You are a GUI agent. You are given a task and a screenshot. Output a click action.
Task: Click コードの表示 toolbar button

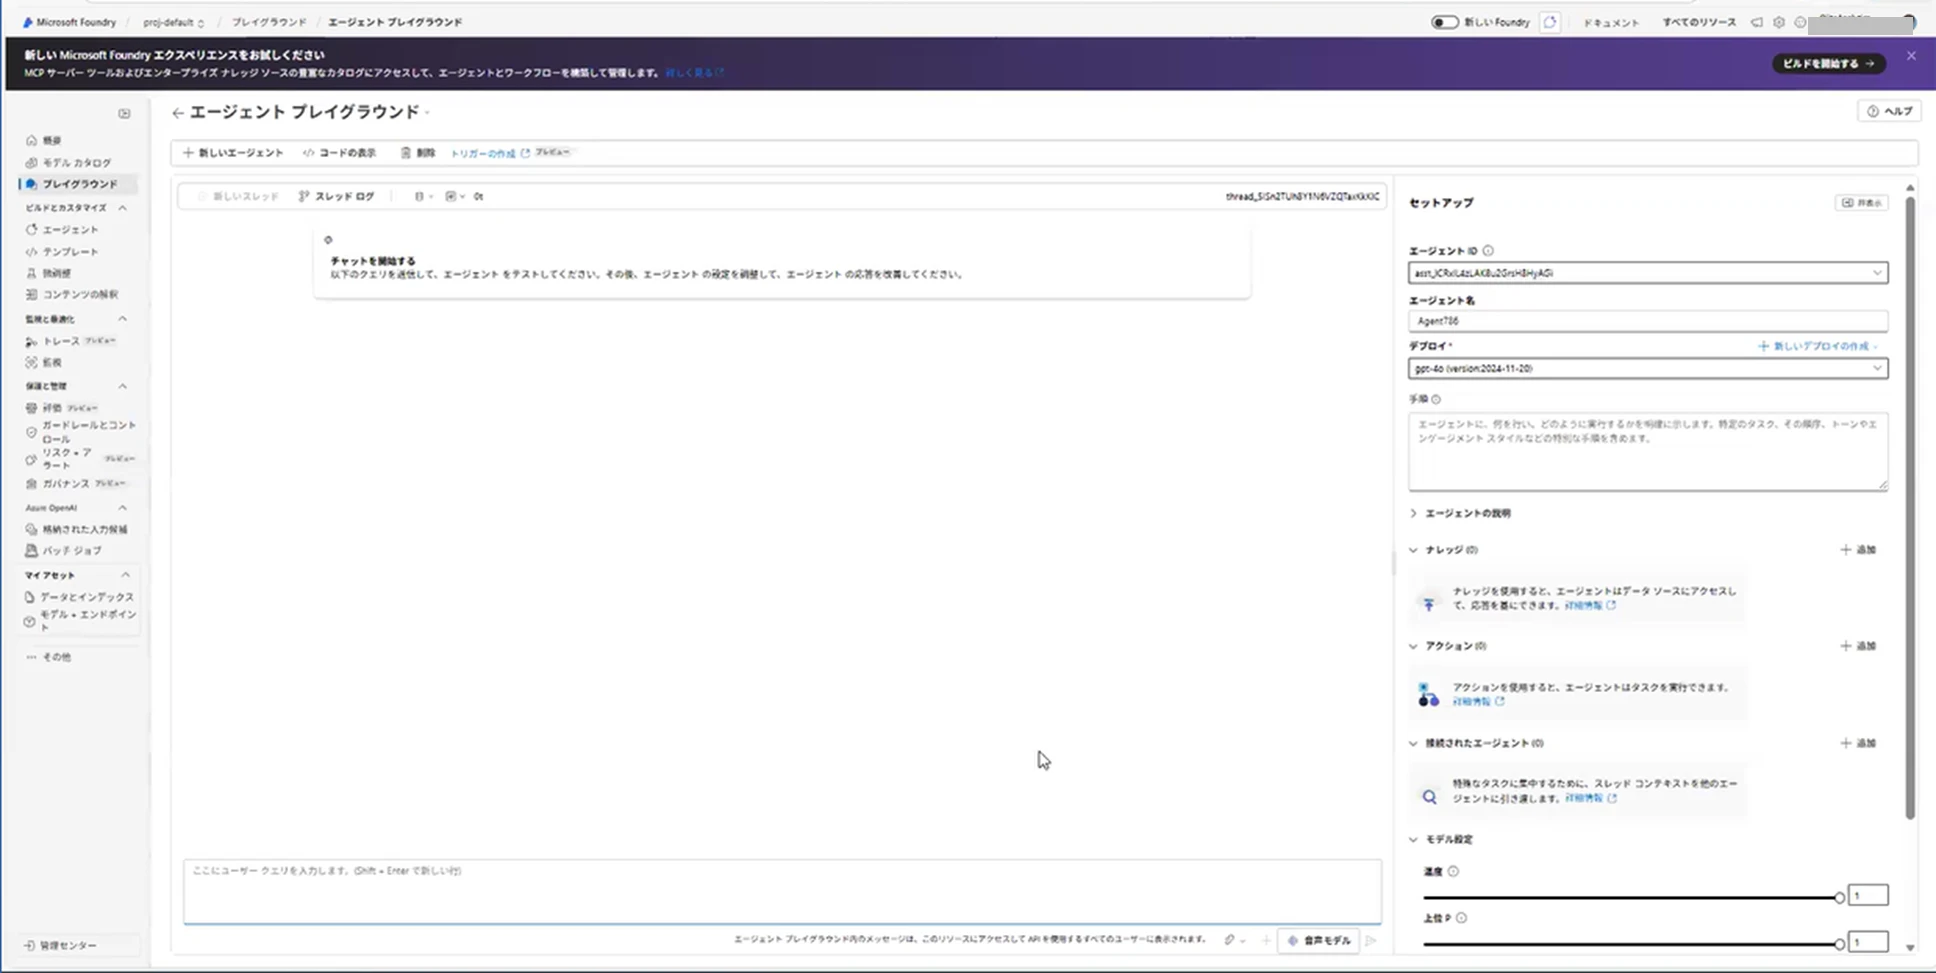point(339,153)
